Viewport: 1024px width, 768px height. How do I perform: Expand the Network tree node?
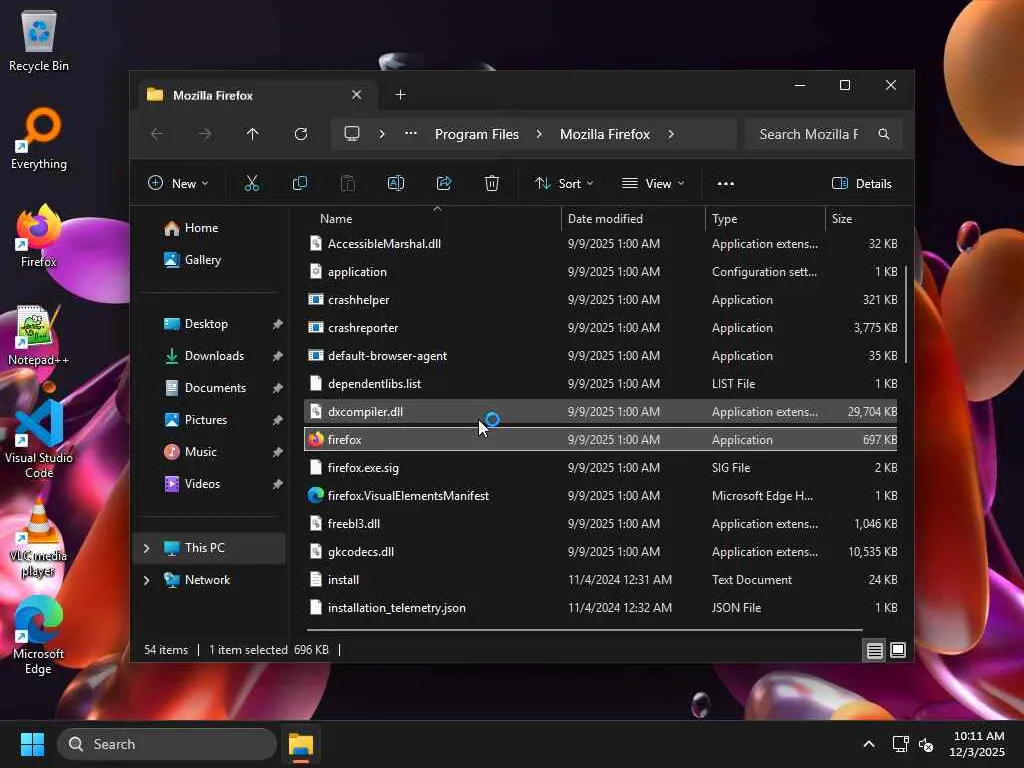(146, 581)
